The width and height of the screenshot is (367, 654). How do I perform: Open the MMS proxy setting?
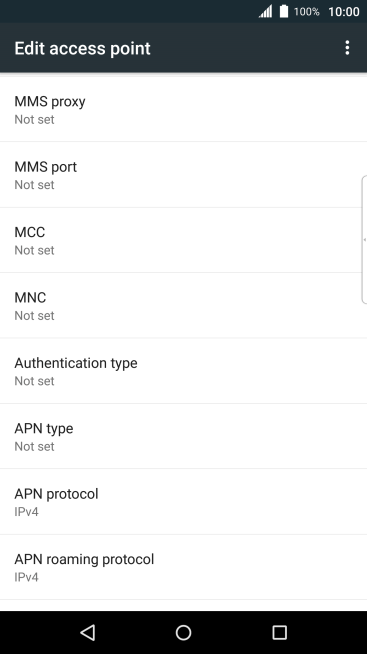(184, 110)
